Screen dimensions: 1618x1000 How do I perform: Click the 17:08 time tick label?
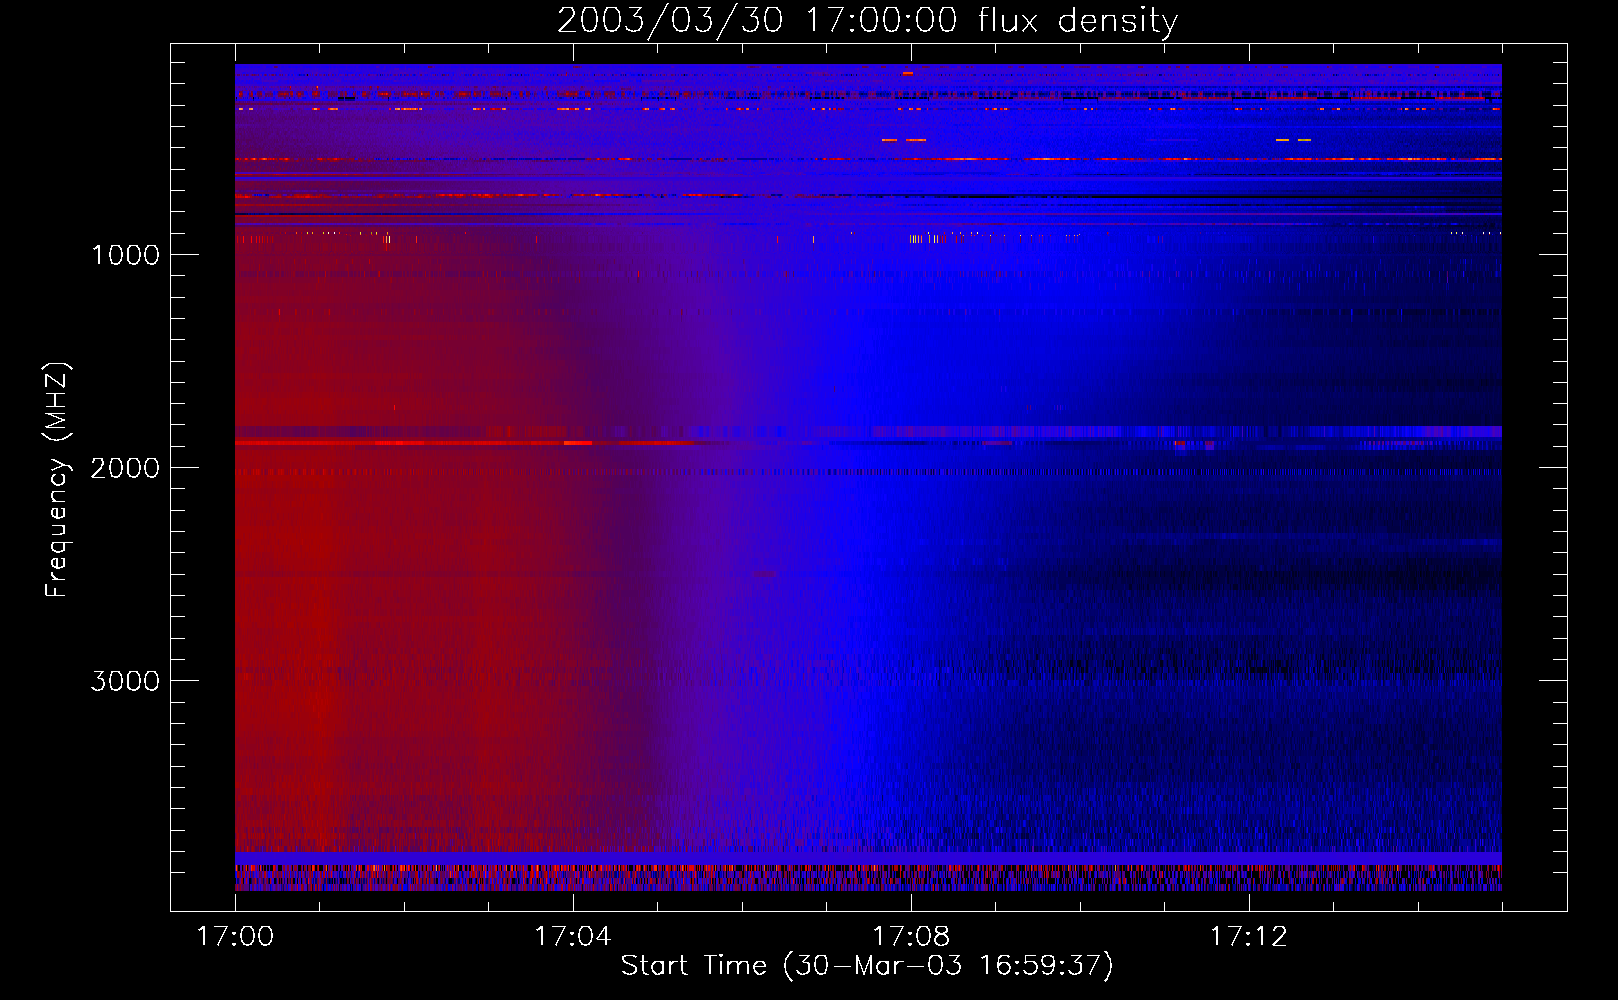[x=911, y=937]
